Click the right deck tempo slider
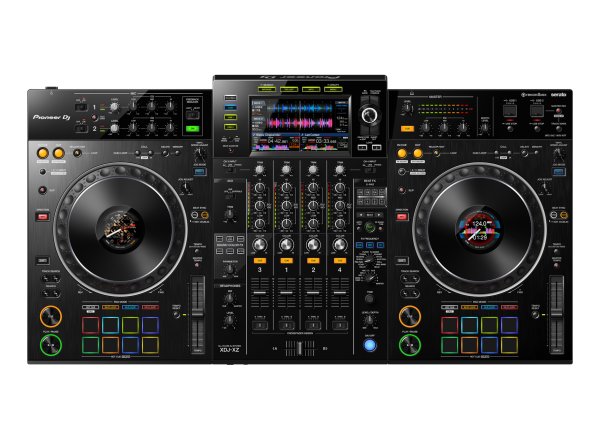600x440 pixels. 557,315
